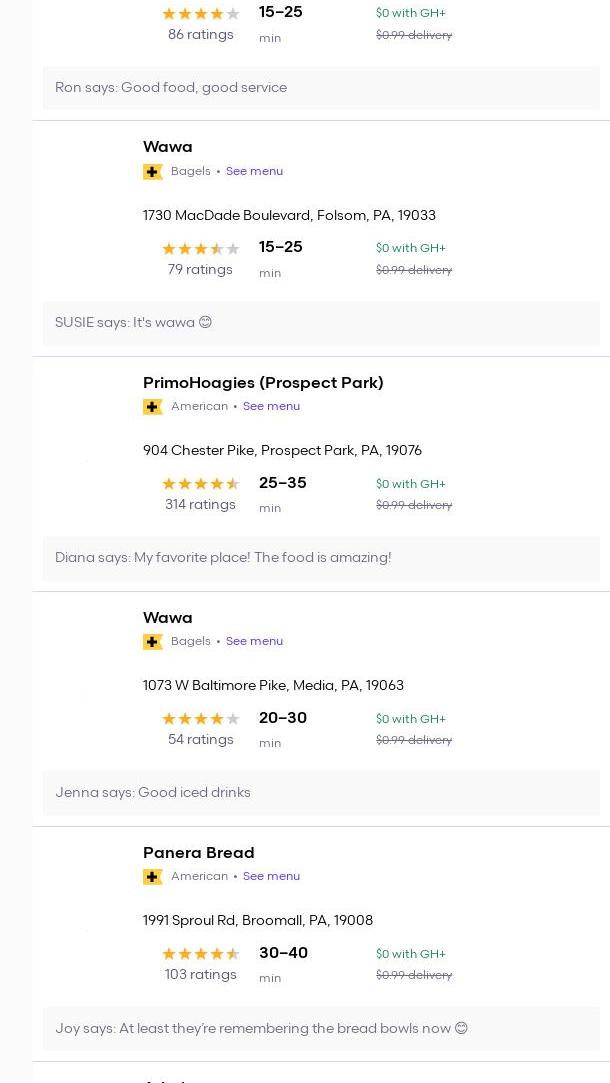Click star rating above 86 ratings
Image resolution: width=610 pixels, height=1083 pixels.
pos(200,14)
